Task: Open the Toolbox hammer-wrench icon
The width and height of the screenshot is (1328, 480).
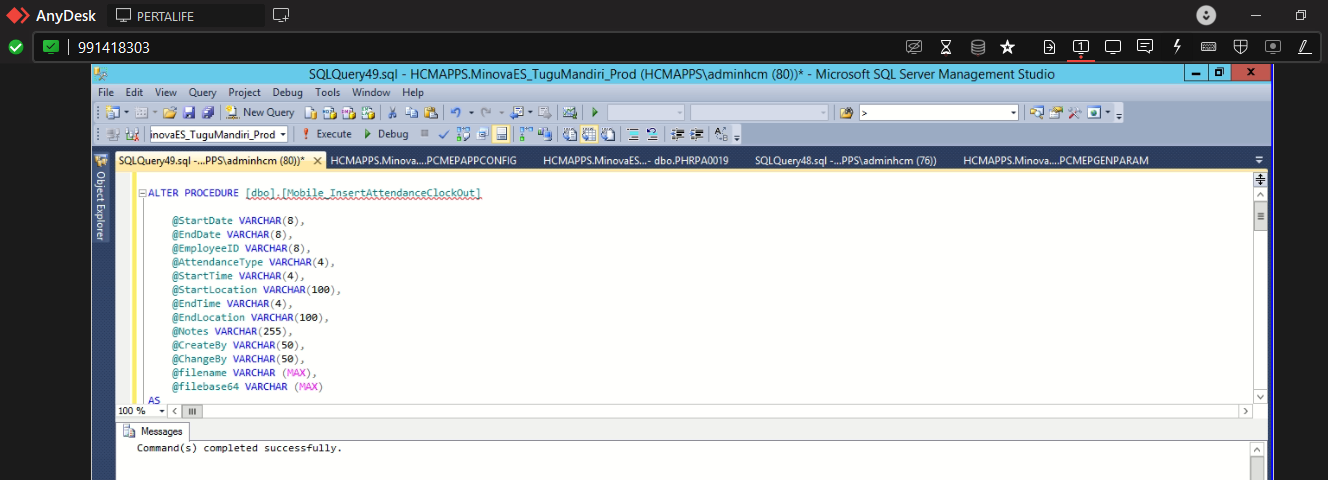Action: 1075,112
